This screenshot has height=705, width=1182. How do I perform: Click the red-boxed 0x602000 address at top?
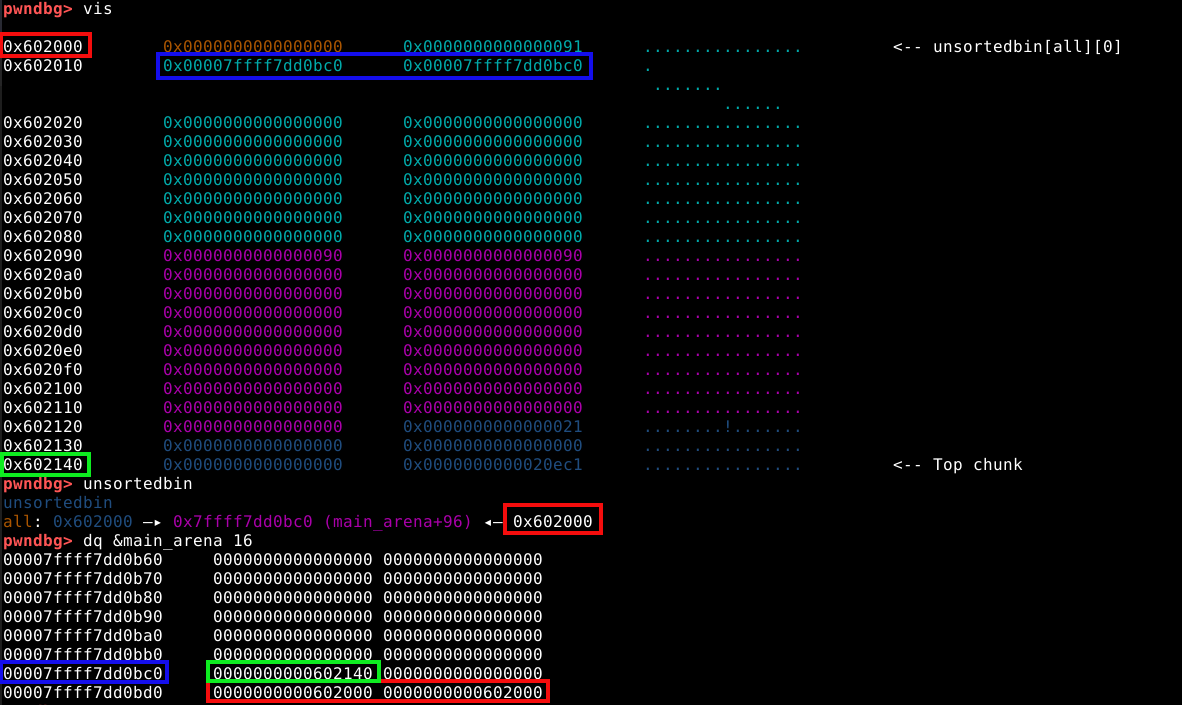coord(46,46)
